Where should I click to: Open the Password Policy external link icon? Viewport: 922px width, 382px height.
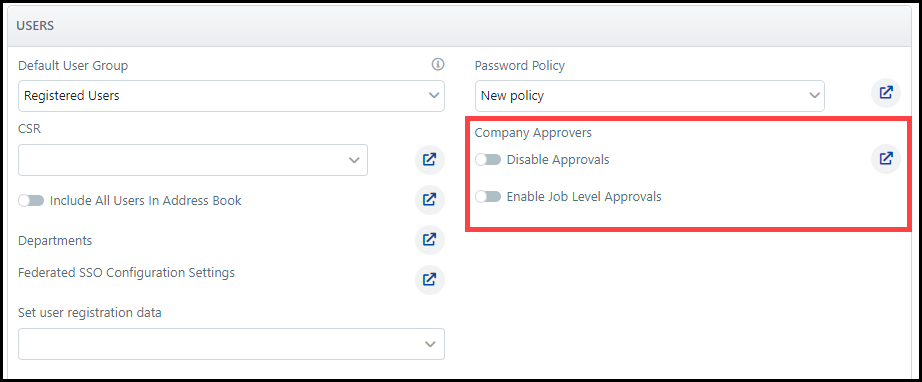coord(886,93)
